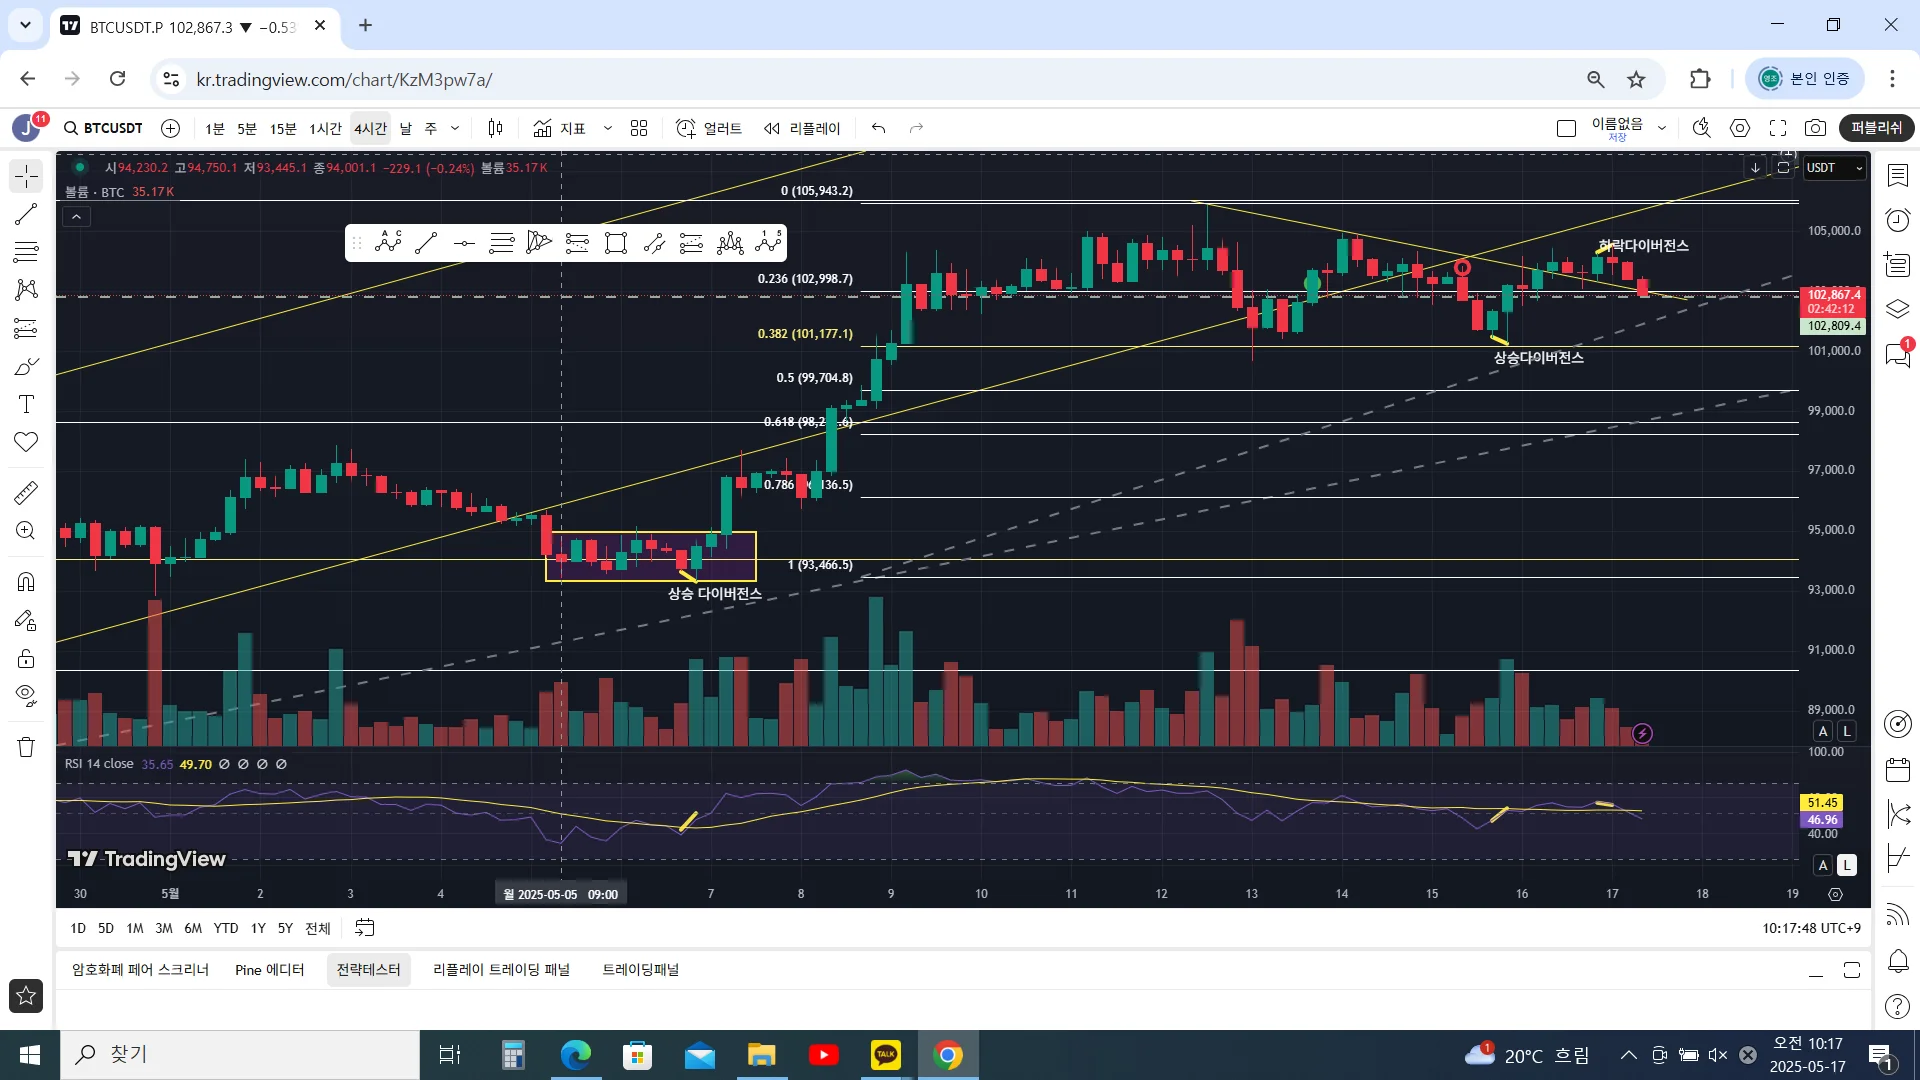Toggle hide all drawings eye icon
The width and height of the screenshot is (1920, 1080).
(26, 695)
